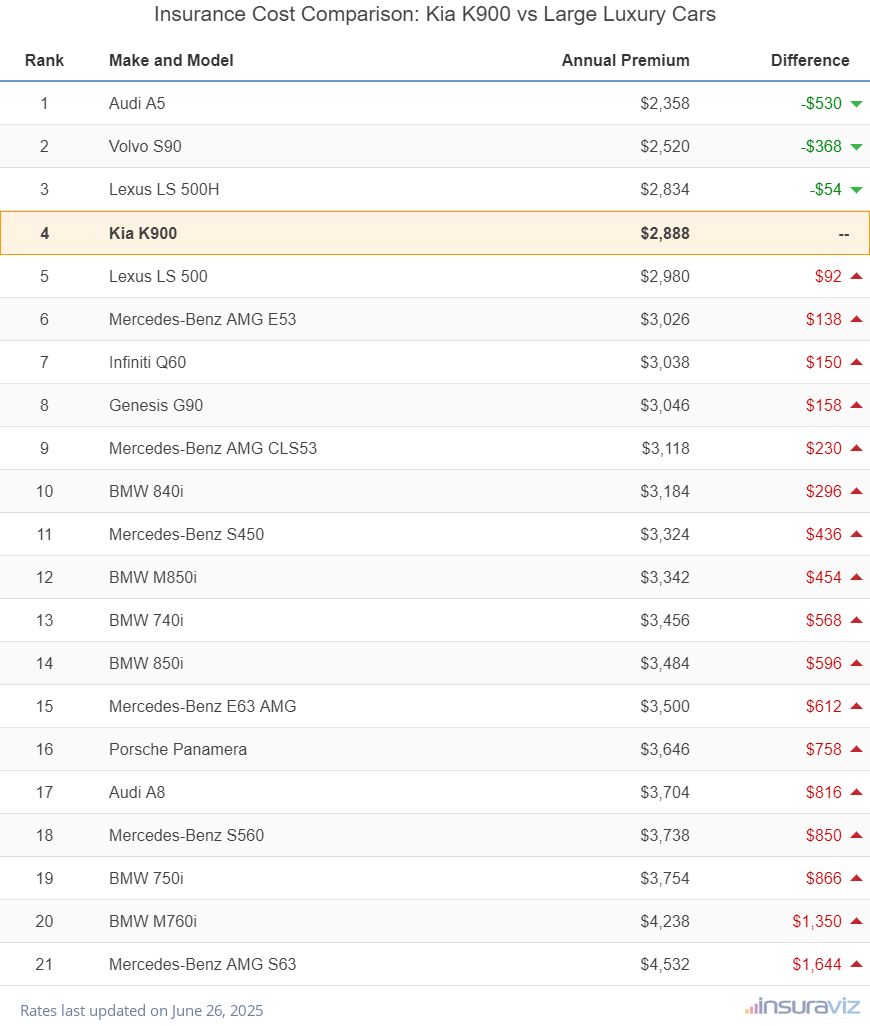
Task: Select the $2,520 annual premium value
Action: [665, 147]
